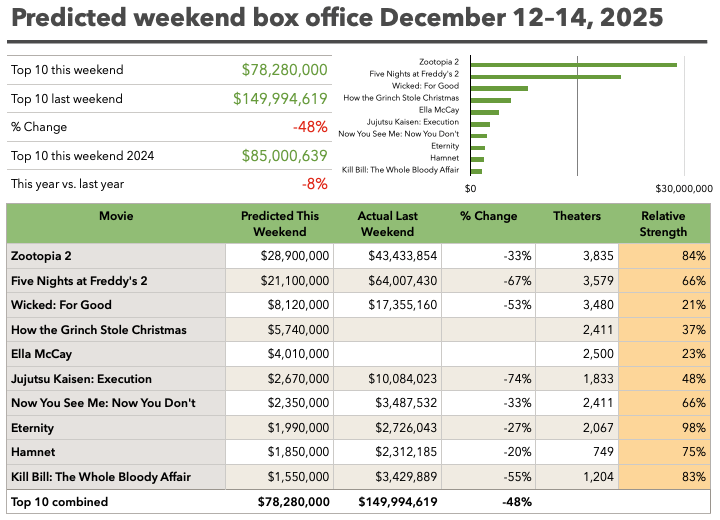Select Eternity's 98% relative strength cell

(x=664, y=428)
